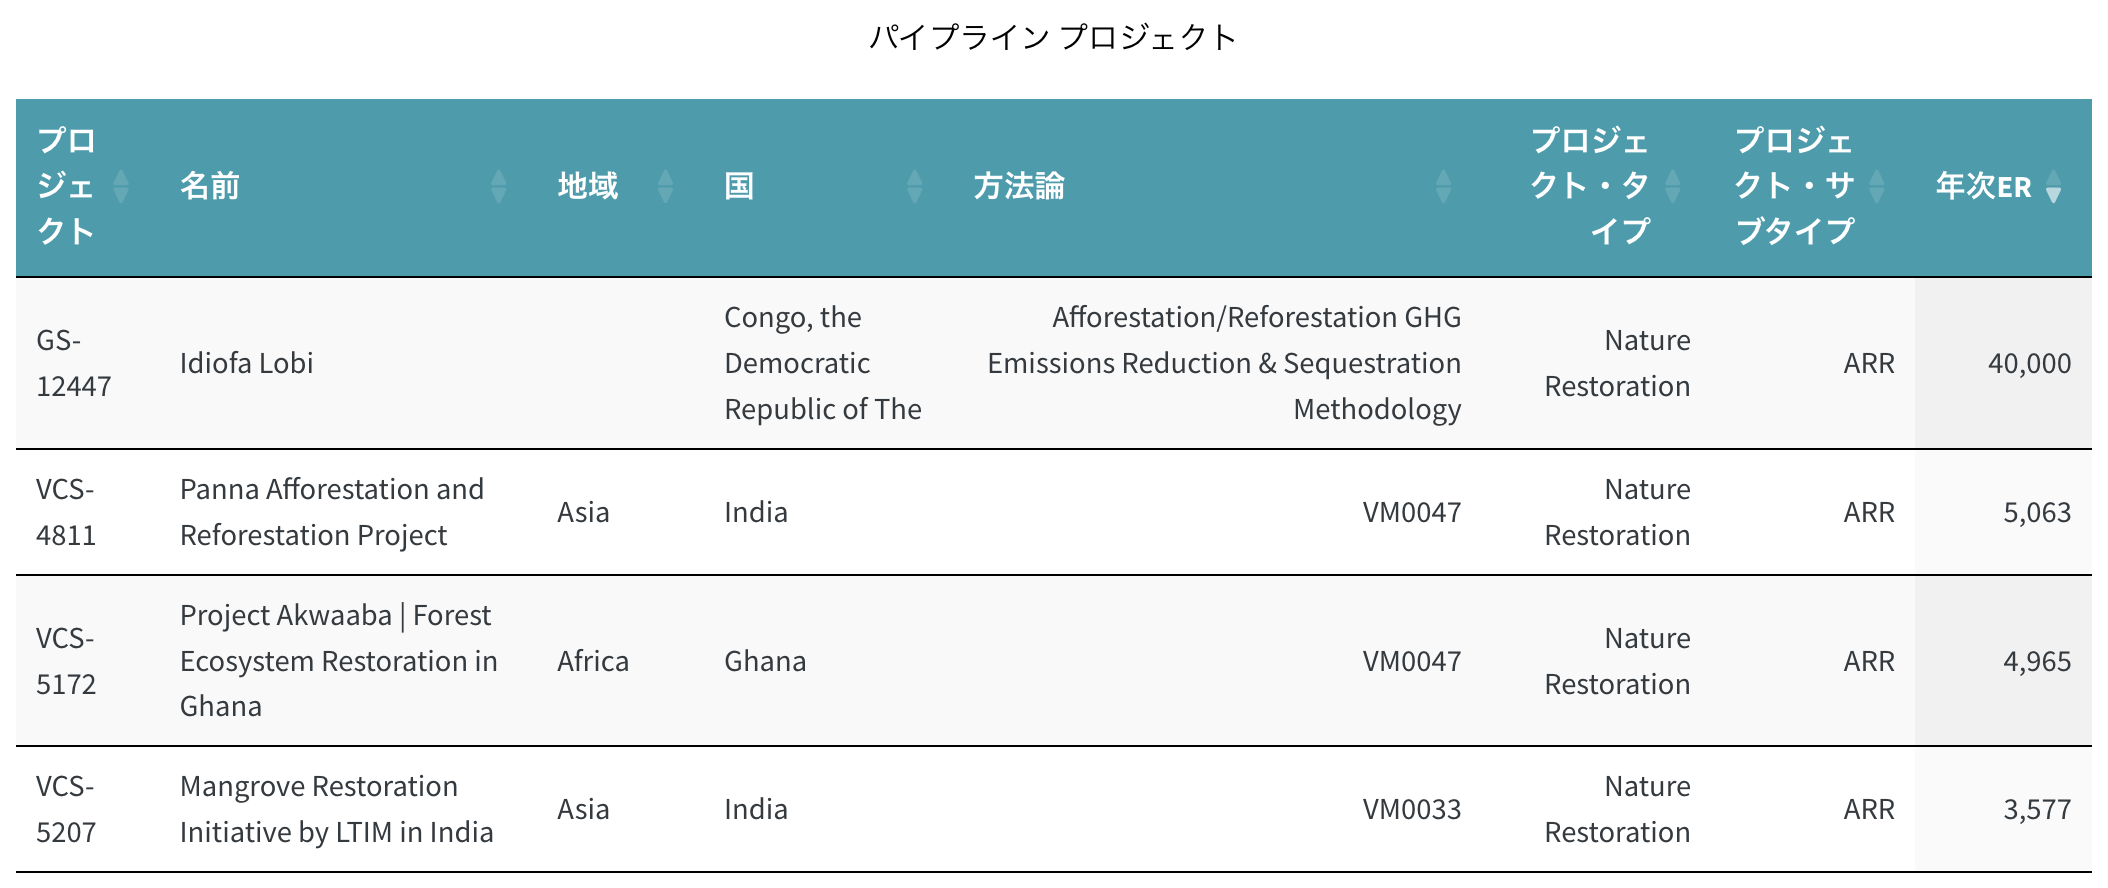The image size is (2108, 888).
Task: Click the 40,000 annual ER value
Action: 2029,363
